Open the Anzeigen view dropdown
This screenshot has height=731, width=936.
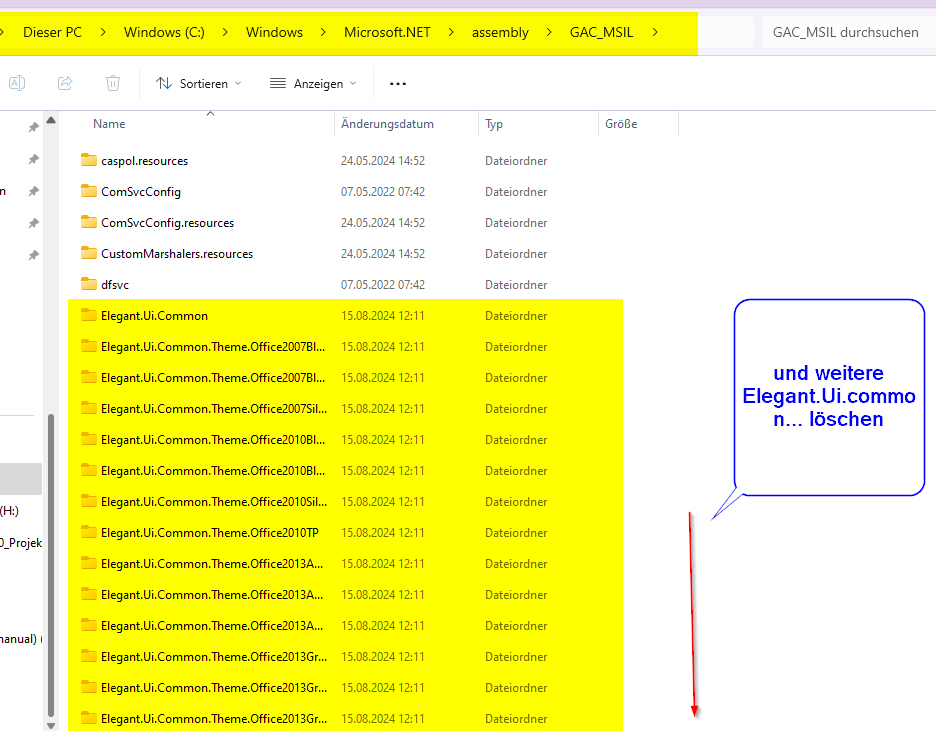pyautogui.click(x=313, y=84)
